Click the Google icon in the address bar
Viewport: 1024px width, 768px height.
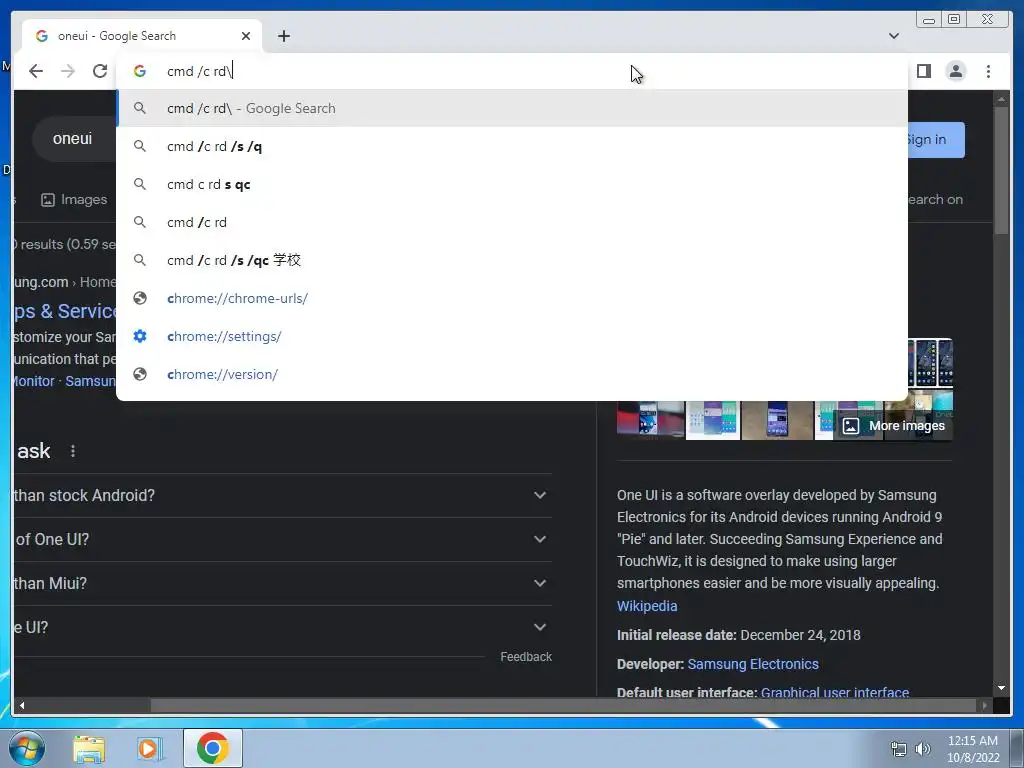(x=140, y=71)
